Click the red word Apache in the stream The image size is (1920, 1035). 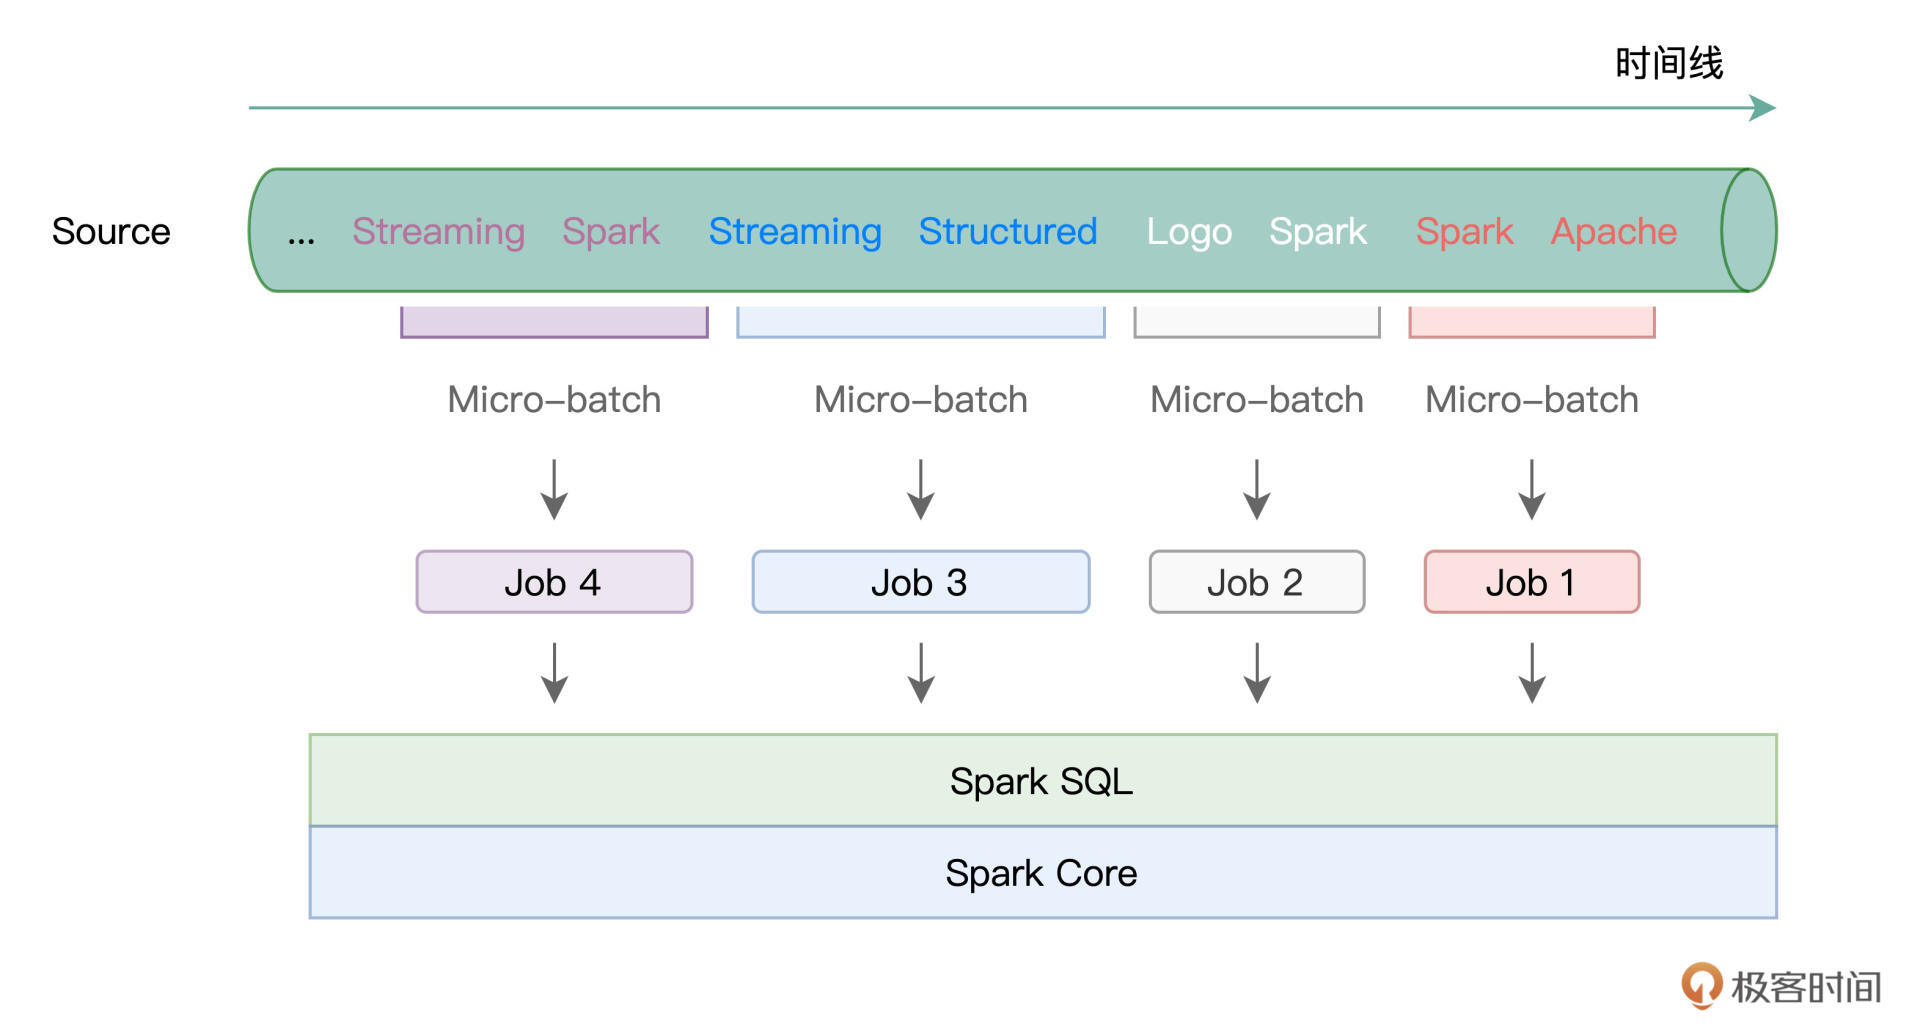pos(1613,231)
